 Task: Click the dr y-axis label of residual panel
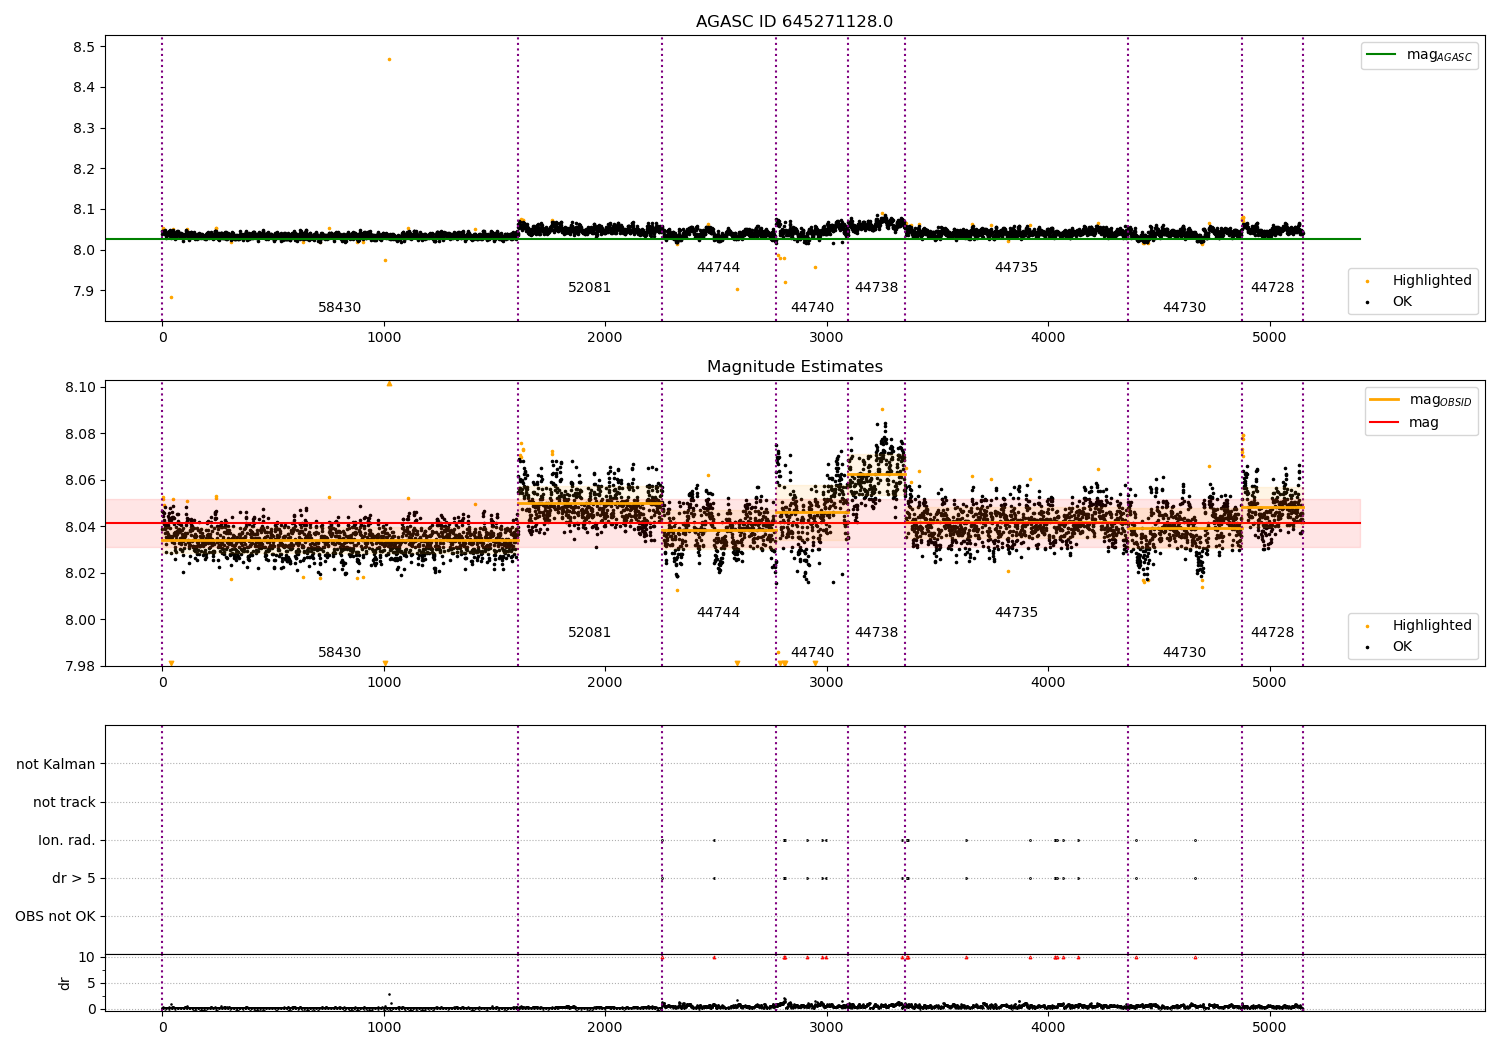point(65,983)
